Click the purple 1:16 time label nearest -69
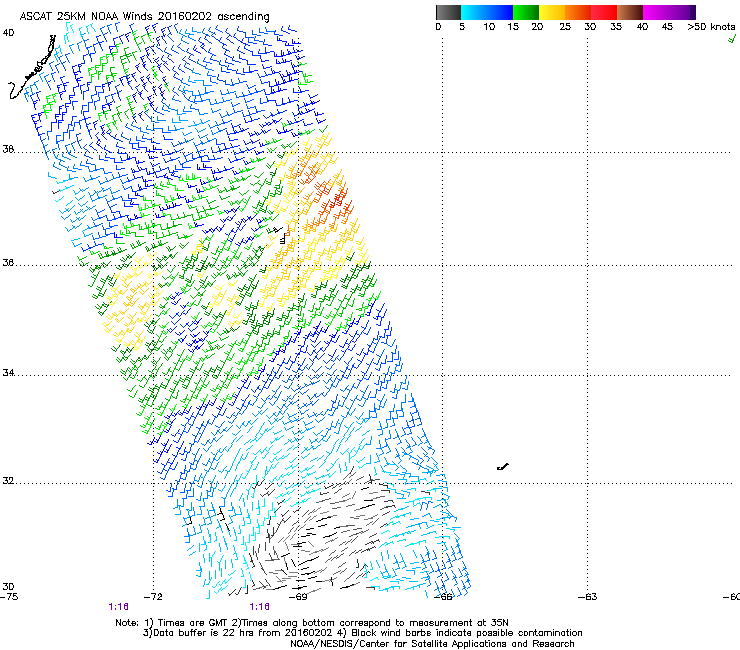The image size is (740, 650). tap(260, 607)
